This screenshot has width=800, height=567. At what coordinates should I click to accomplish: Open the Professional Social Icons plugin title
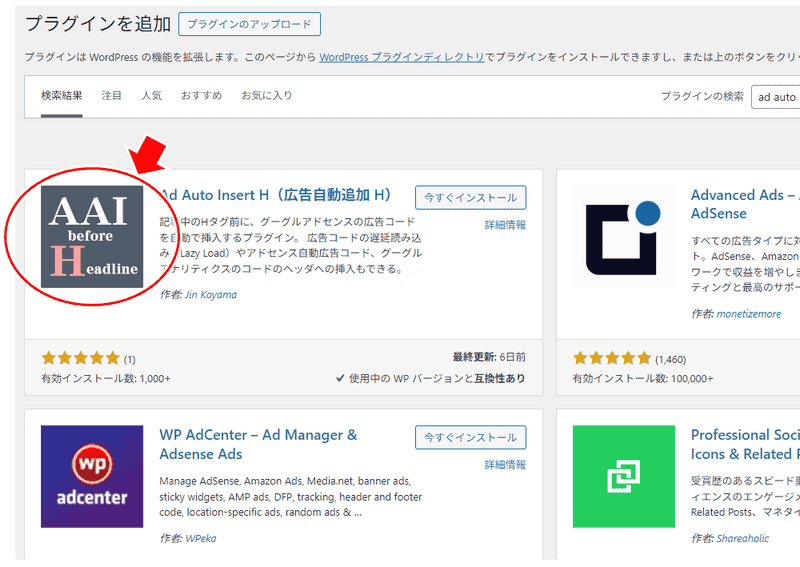point(745,444)
